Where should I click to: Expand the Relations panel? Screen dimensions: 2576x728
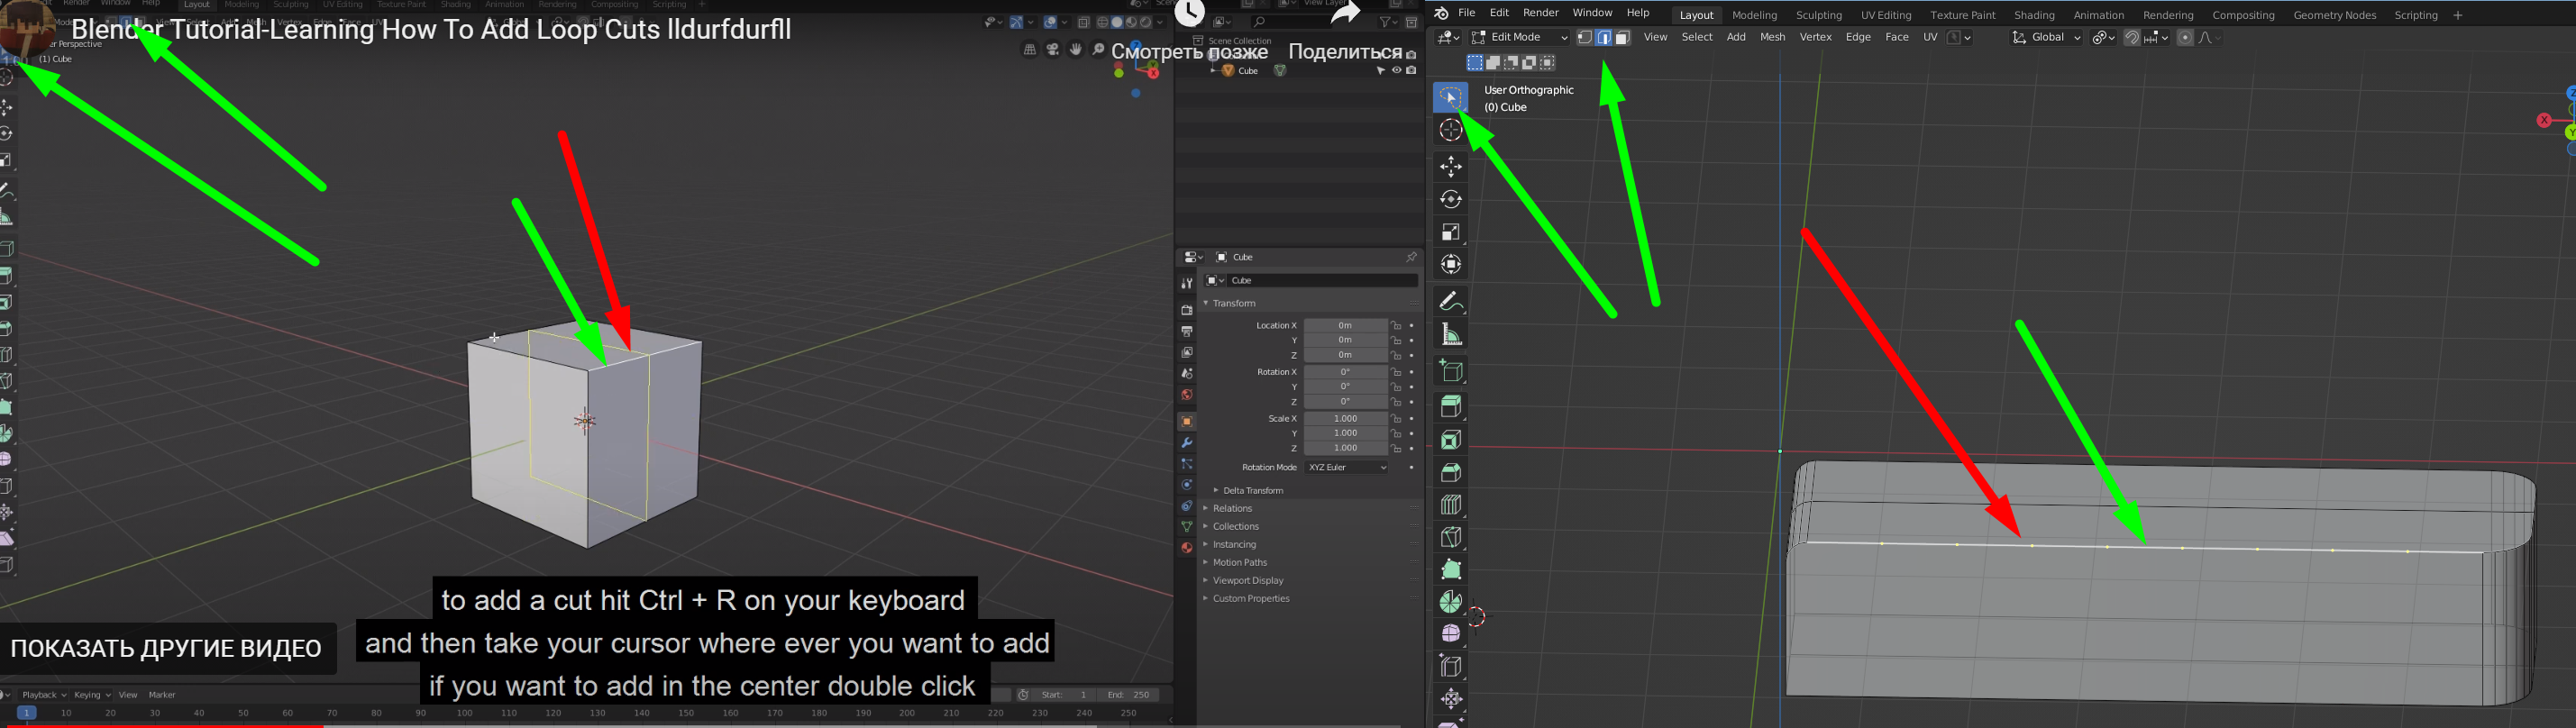pos(1232,509)
